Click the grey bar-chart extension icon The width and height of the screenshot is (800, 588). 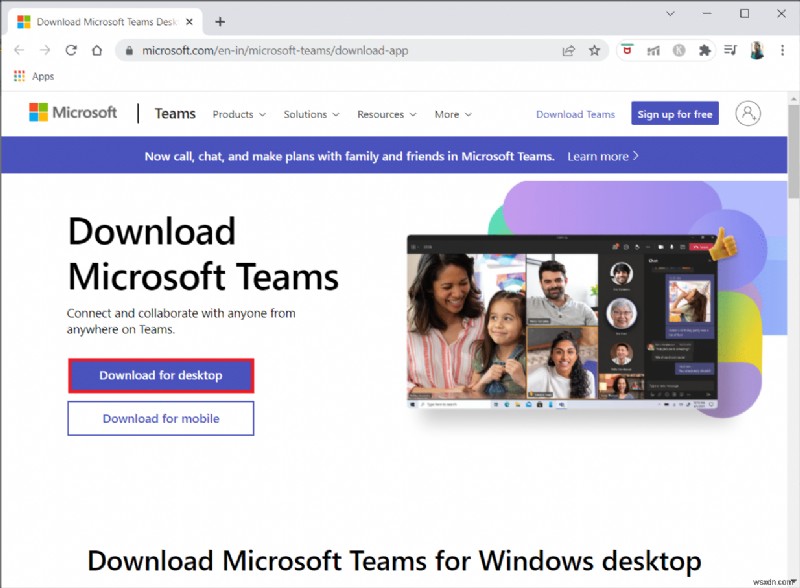(654, 51)
